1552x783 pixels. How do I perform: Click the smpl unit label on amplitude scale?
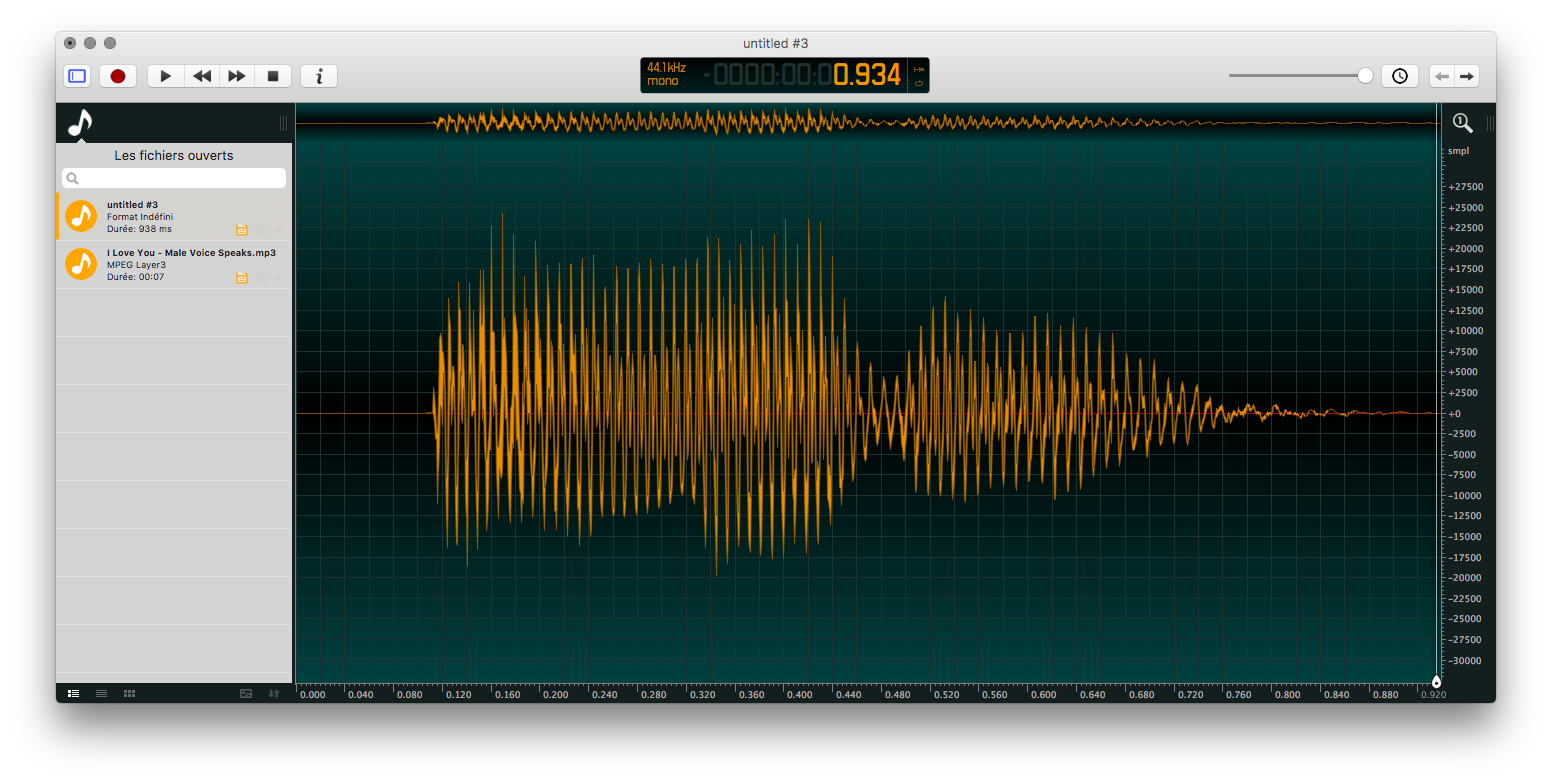1458,151
